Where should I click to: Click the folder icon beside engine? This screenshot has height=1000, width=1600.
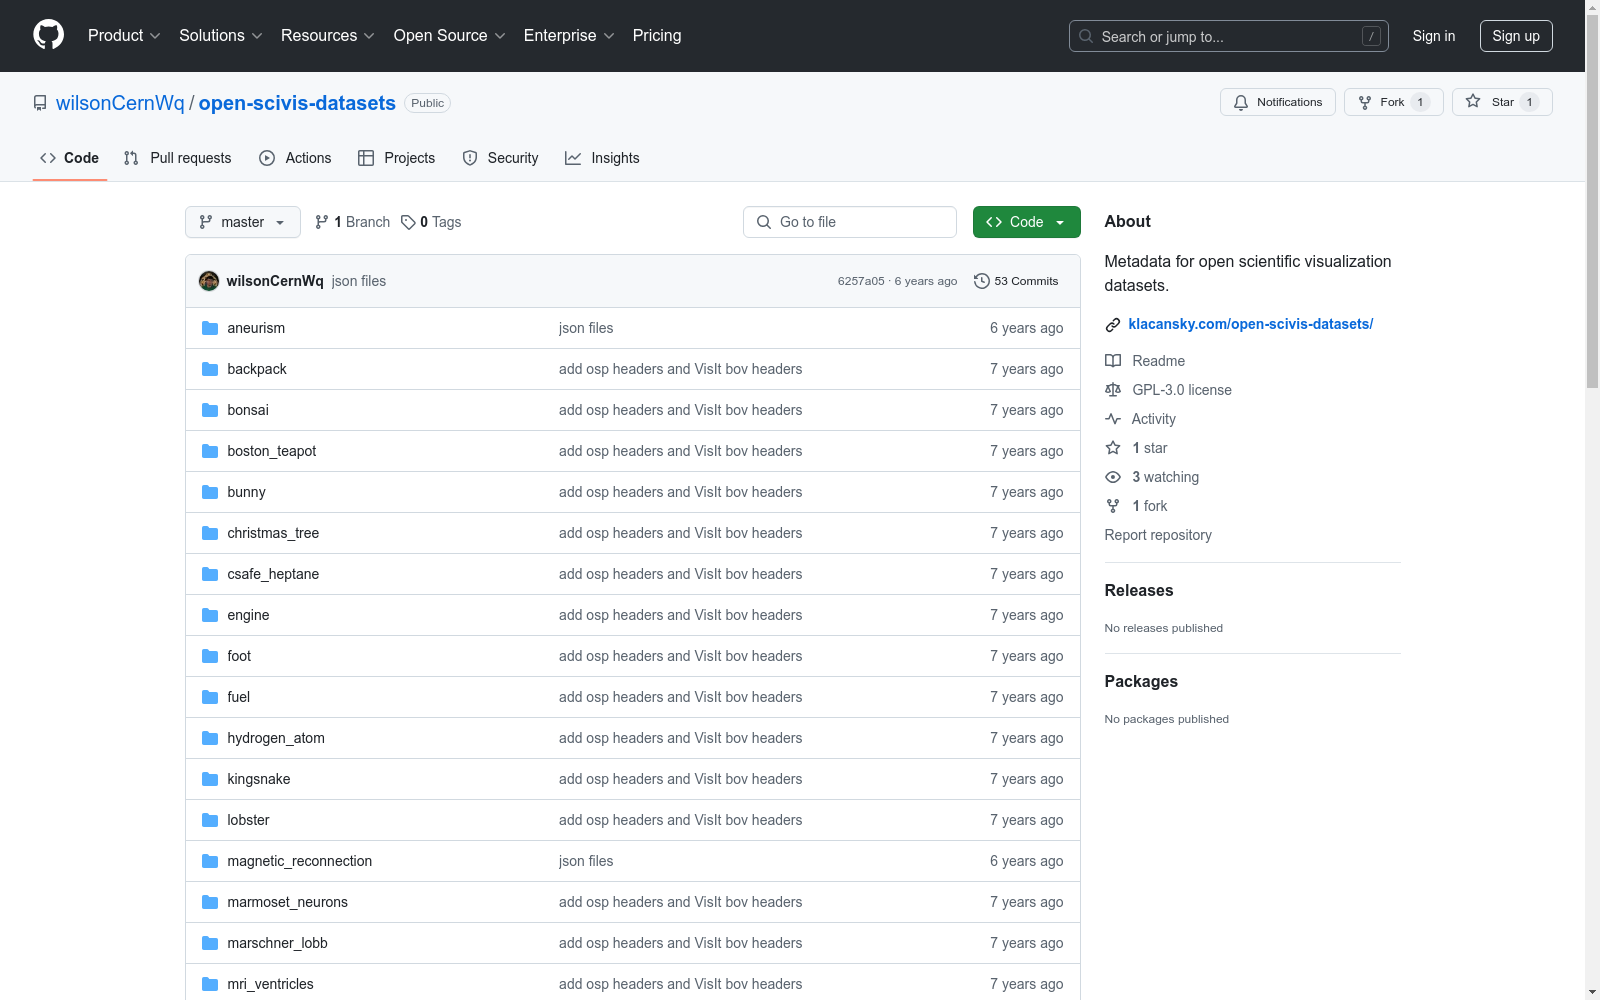(210, 615)
